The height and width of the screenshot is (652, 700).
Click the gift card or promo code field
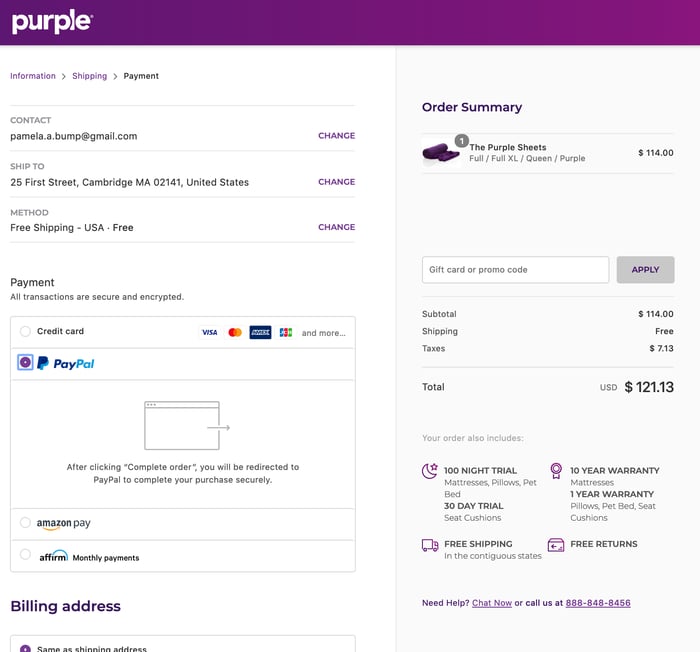tap(515, 270)
